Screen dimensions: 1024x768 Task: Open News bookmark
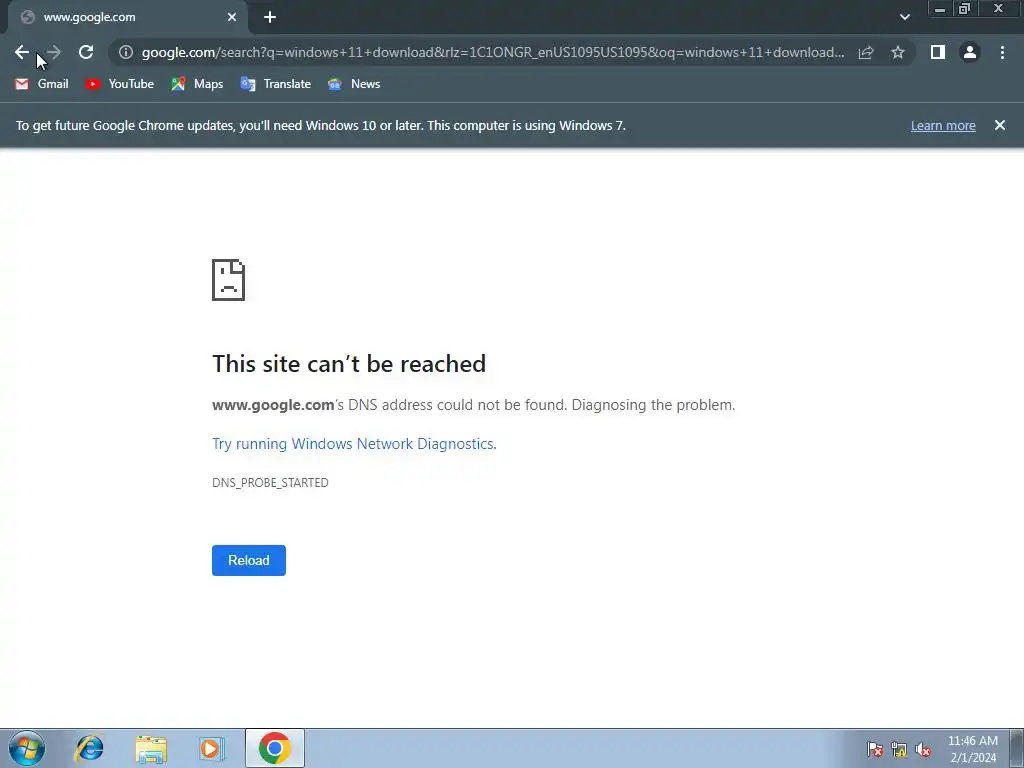pos(354,84)
